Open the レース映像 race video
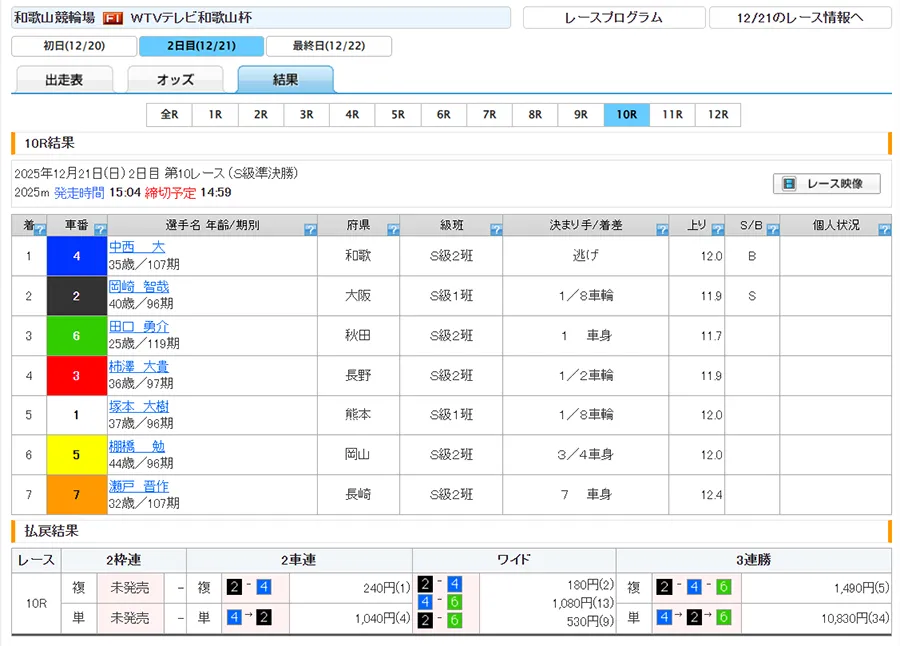Viewport: 900px width, 646px height. click(826, 184)
